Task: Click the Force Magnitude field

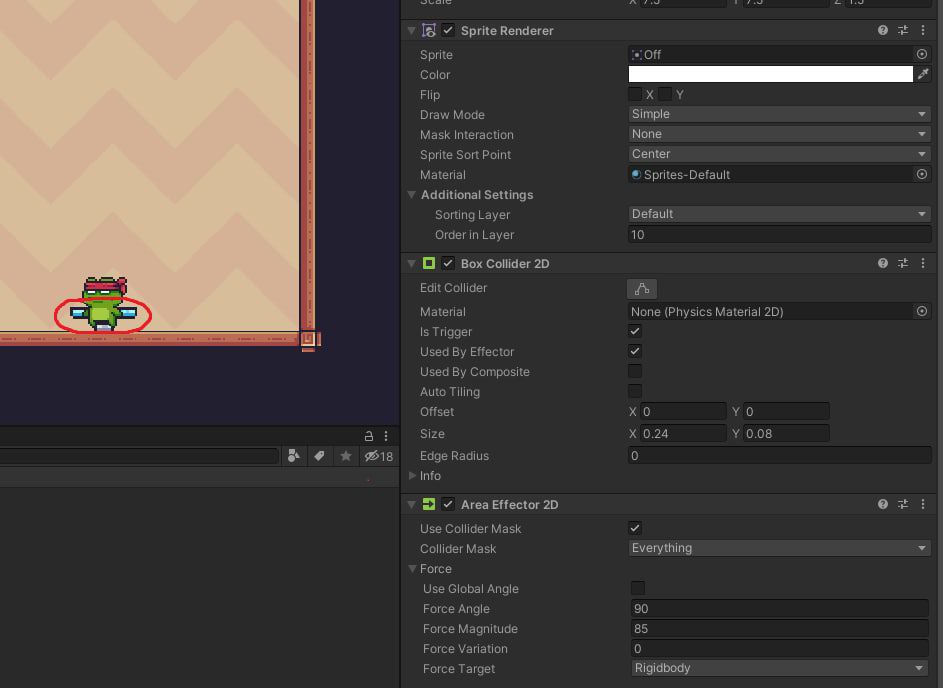Action: click(779, 628)
